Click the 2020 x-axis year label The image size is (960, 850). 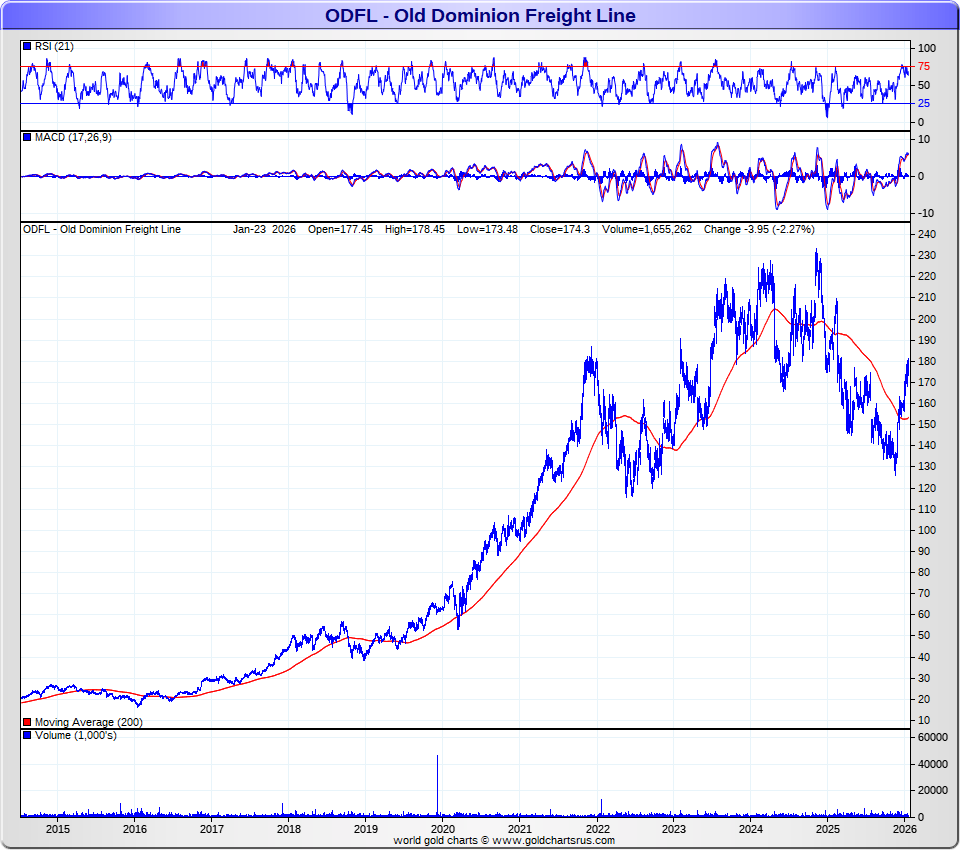pyautogui.click(x=443, y=829)
